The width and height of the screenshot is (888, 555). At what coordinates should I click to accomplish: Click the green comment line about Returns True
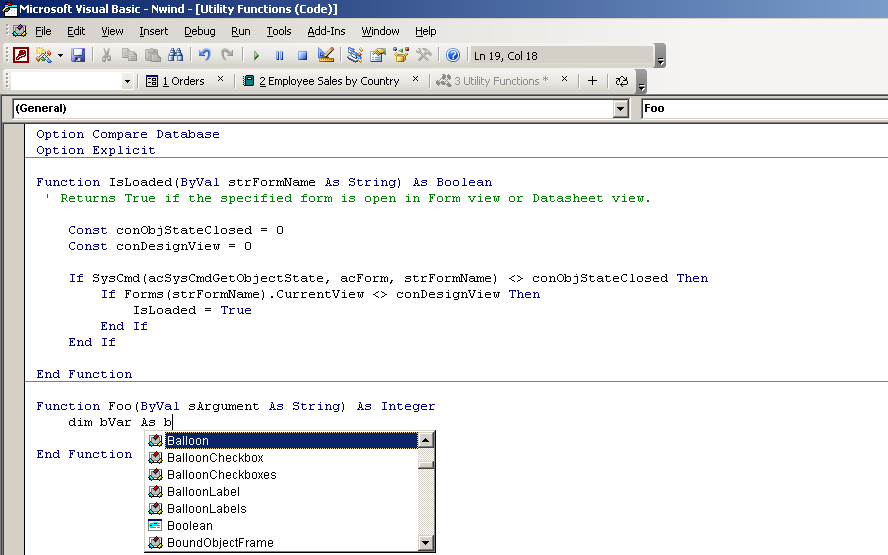[x=348, y=198]
